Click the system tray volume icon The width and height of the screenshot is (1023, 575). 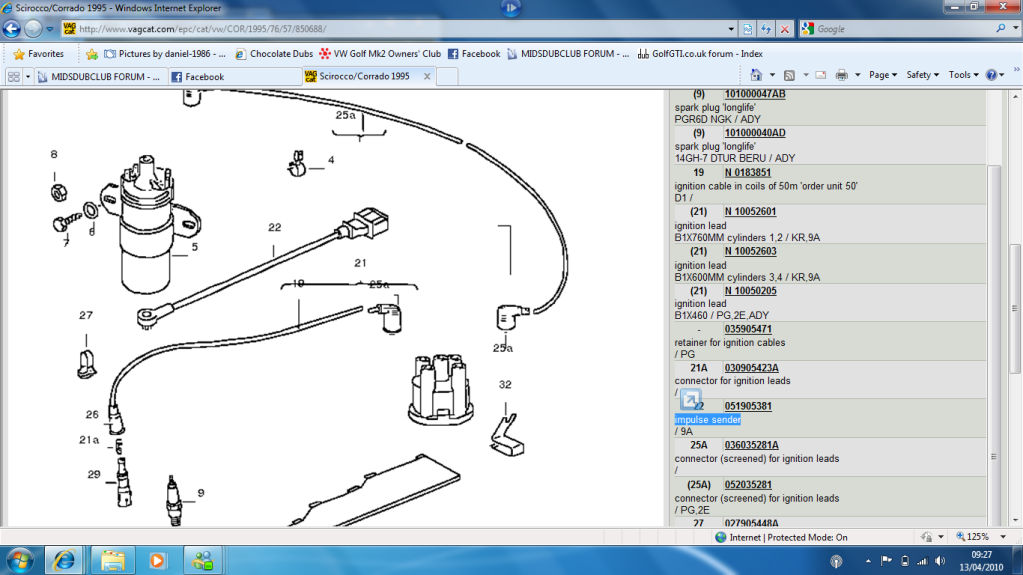[940, 561]
